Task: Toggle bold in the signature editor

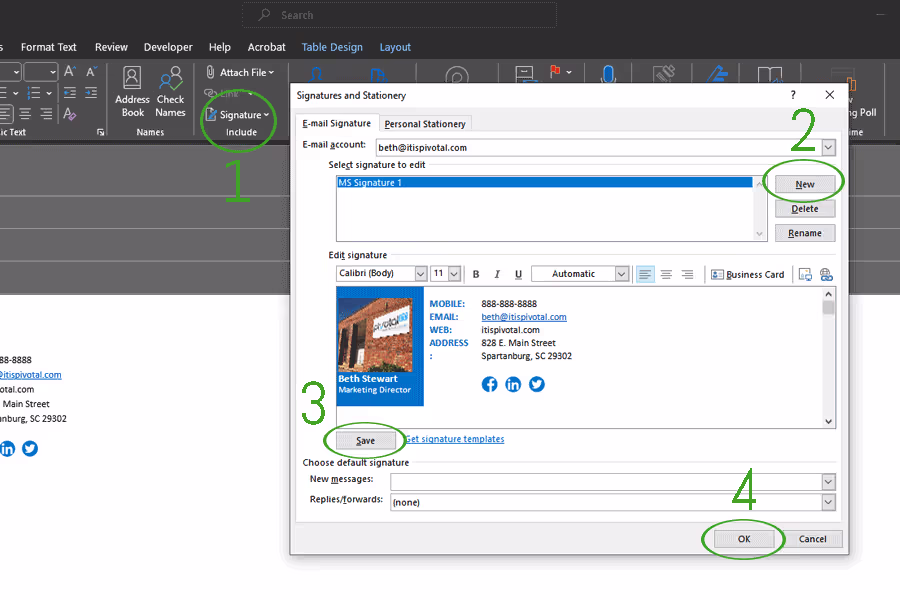Action: tap(476, 274)
